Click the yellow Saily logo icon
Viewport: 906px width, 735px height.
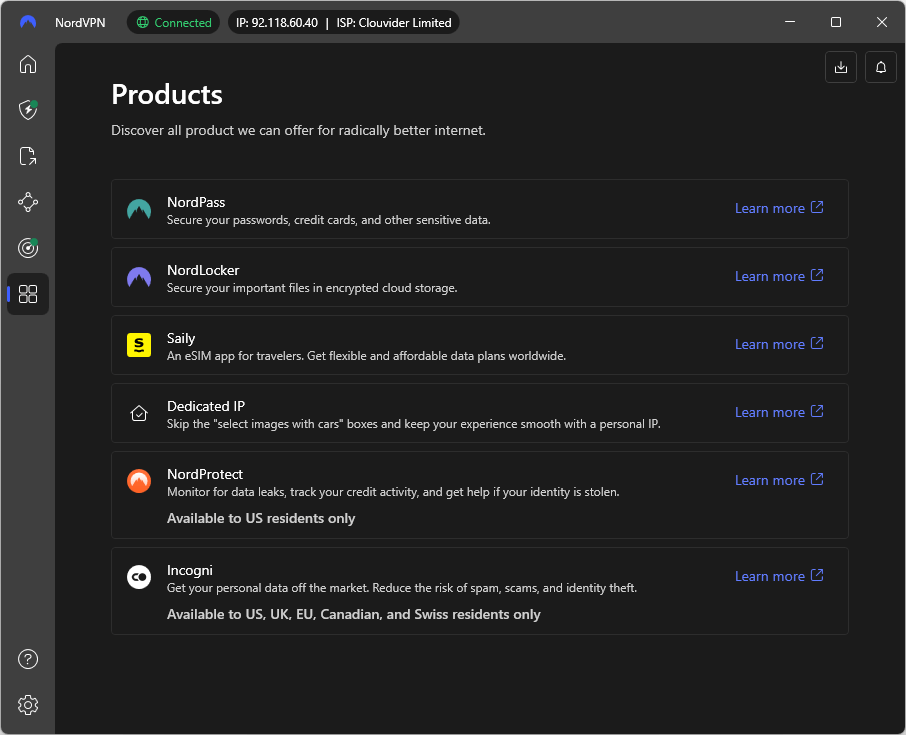[x=139, y=345]
